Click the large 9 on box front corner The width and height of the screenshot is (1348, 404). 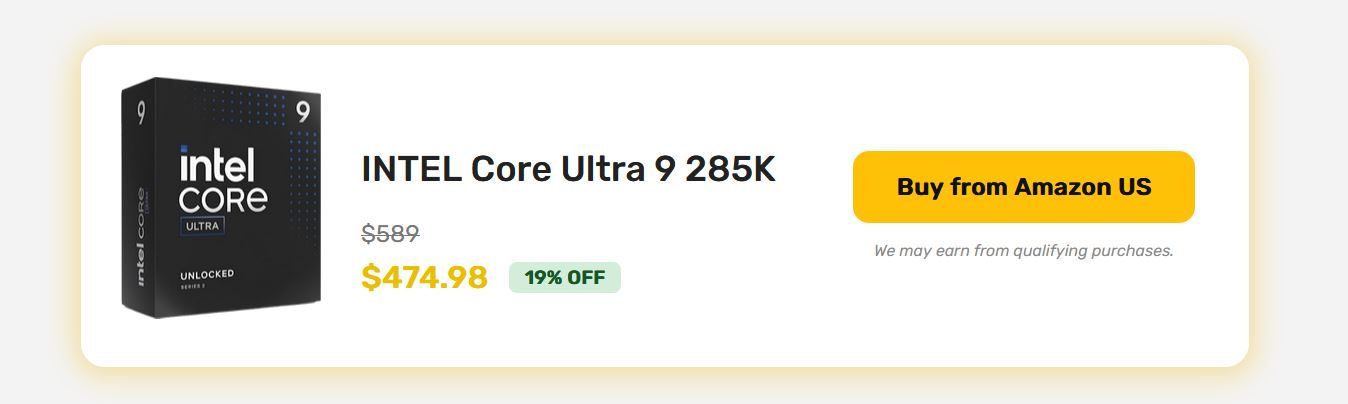302,111
